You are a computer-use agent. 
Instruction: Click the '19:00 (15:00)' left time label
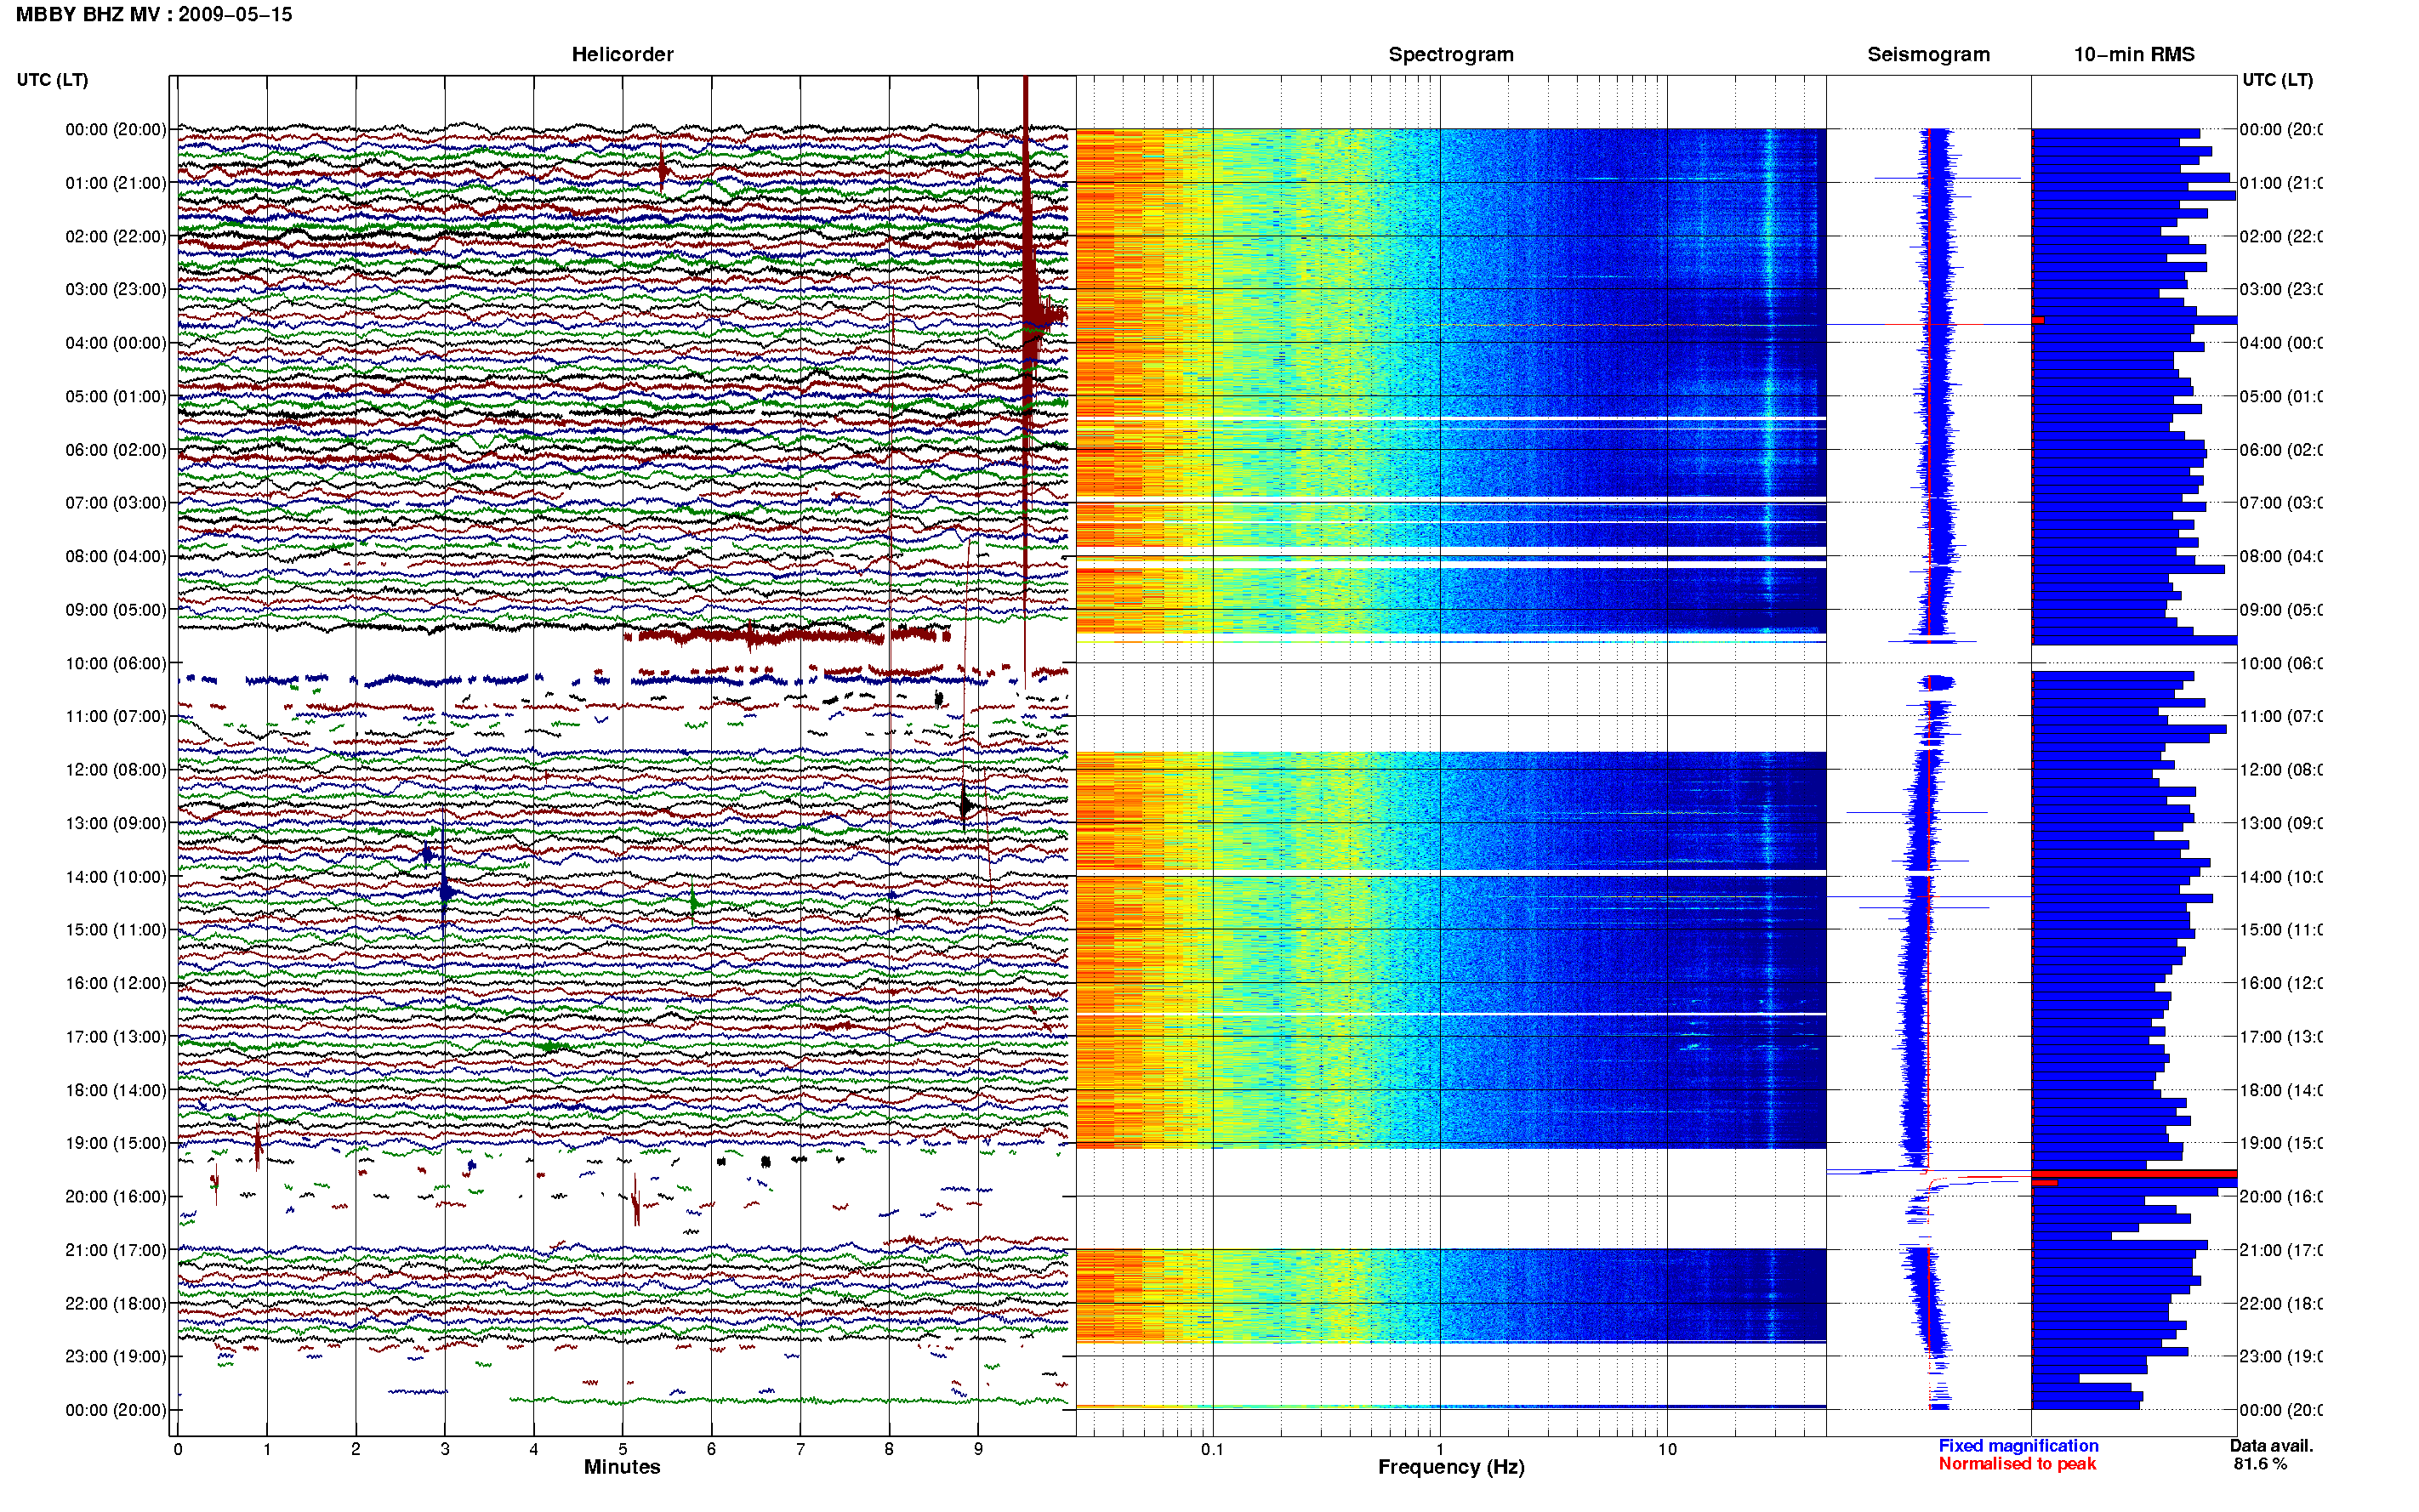pos(116,1143)
